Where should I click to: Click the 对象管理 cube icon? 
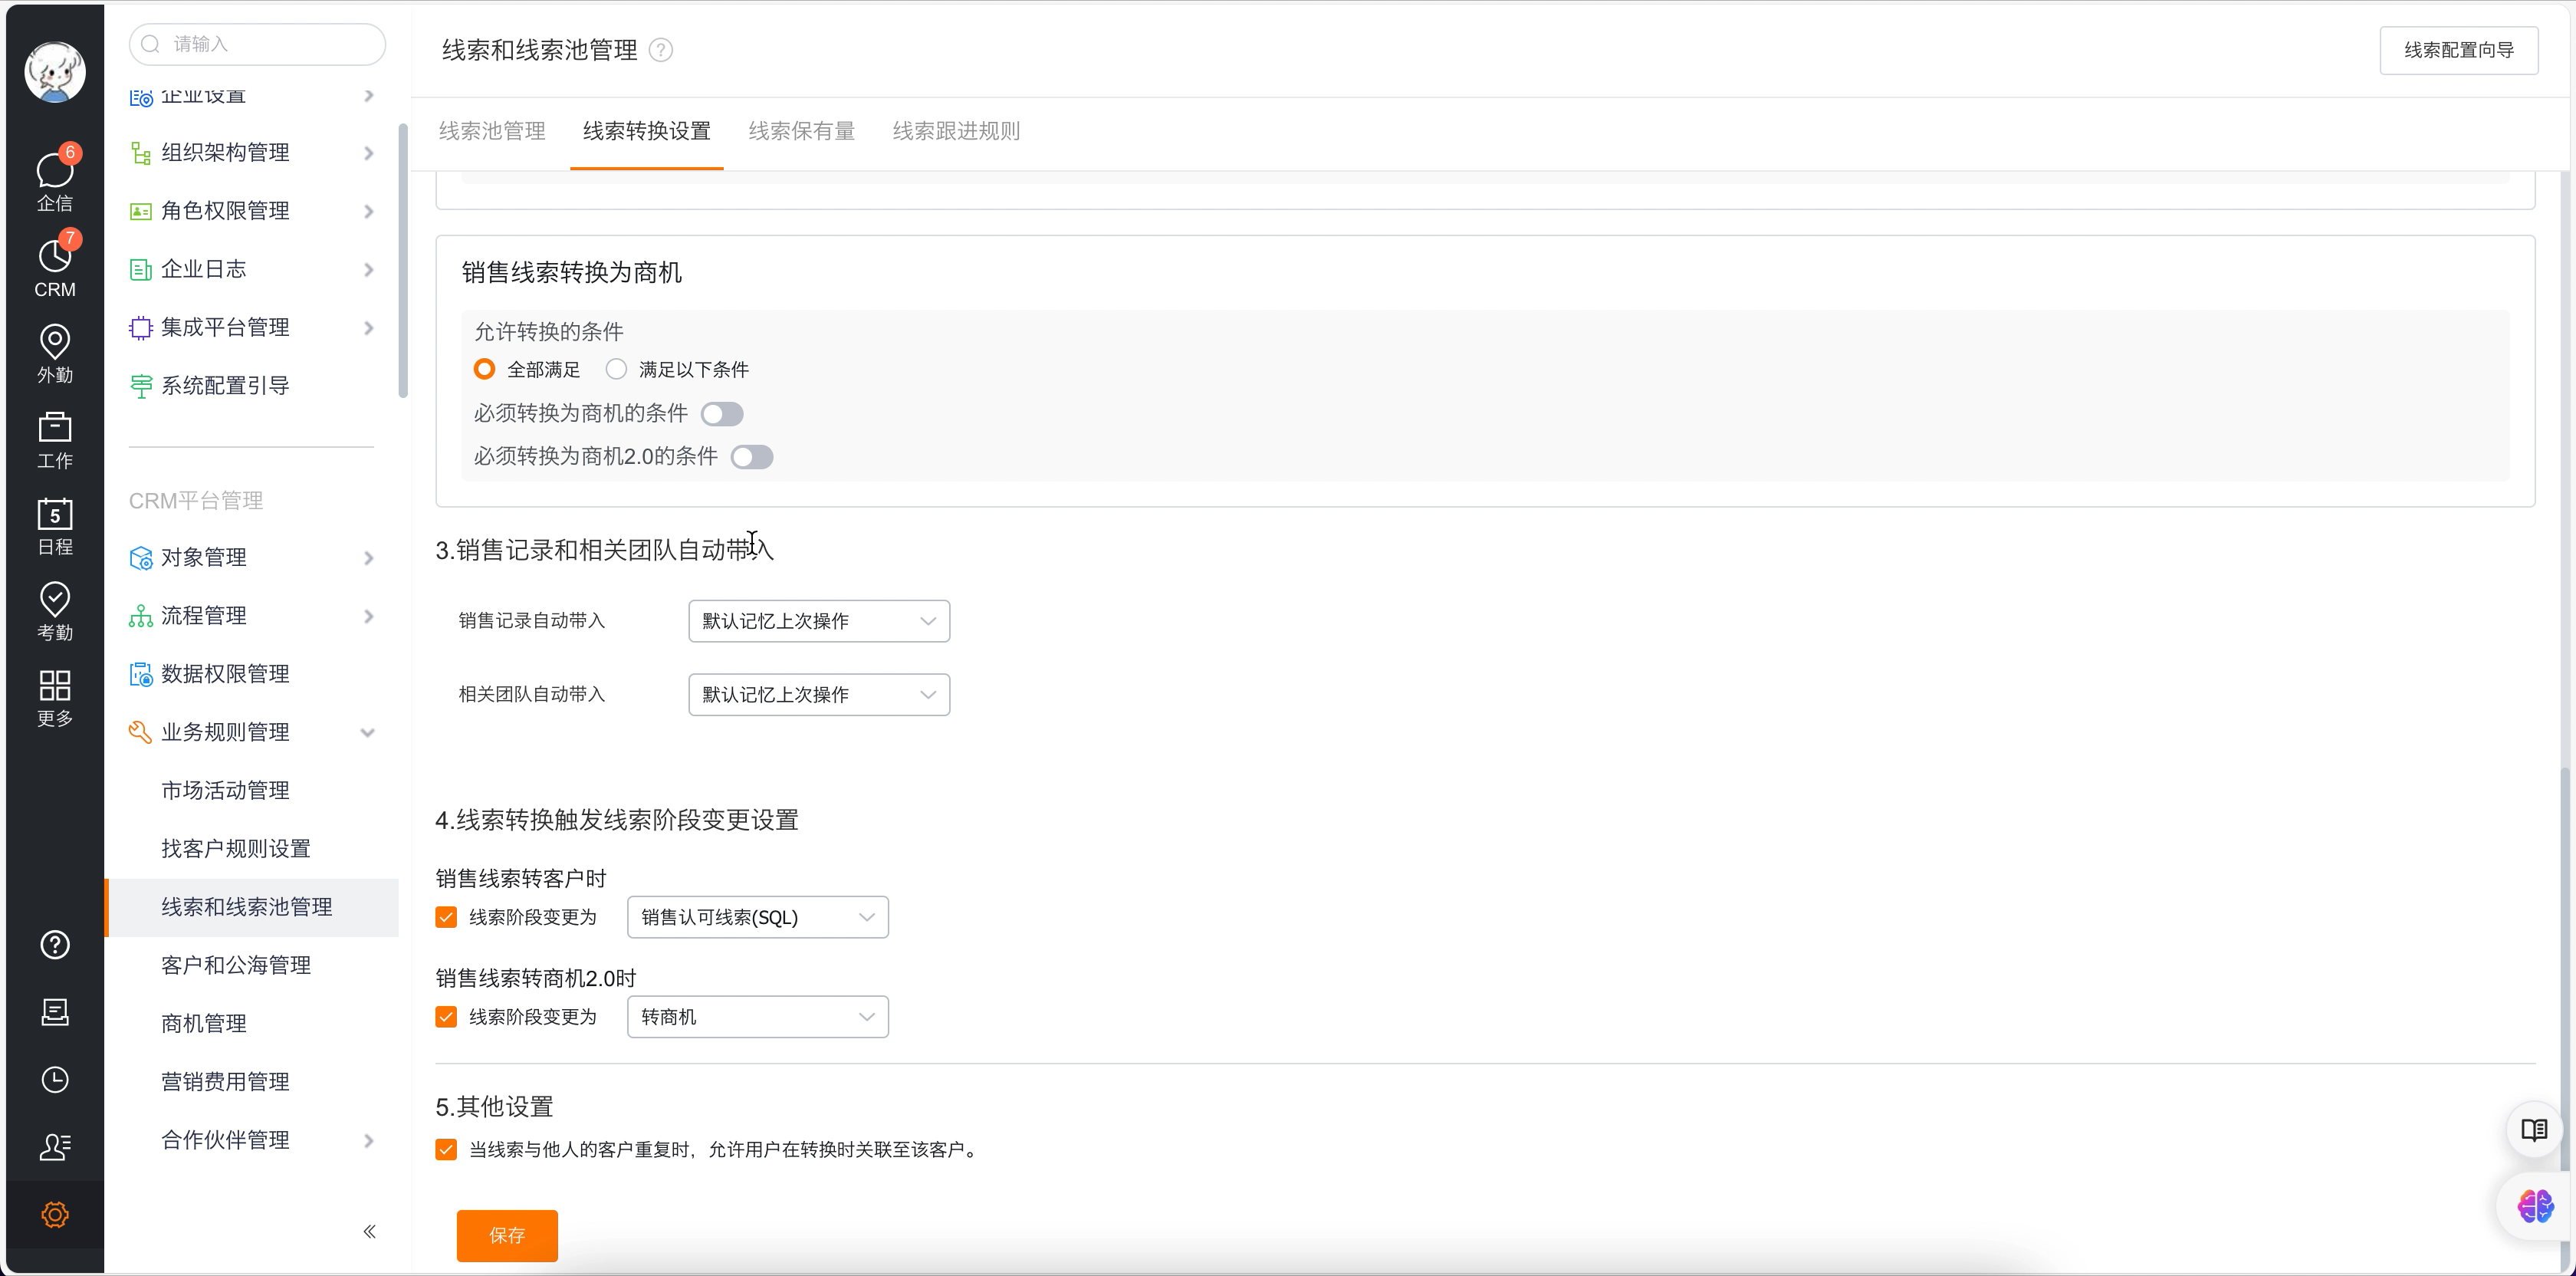[x=141, y=558]
